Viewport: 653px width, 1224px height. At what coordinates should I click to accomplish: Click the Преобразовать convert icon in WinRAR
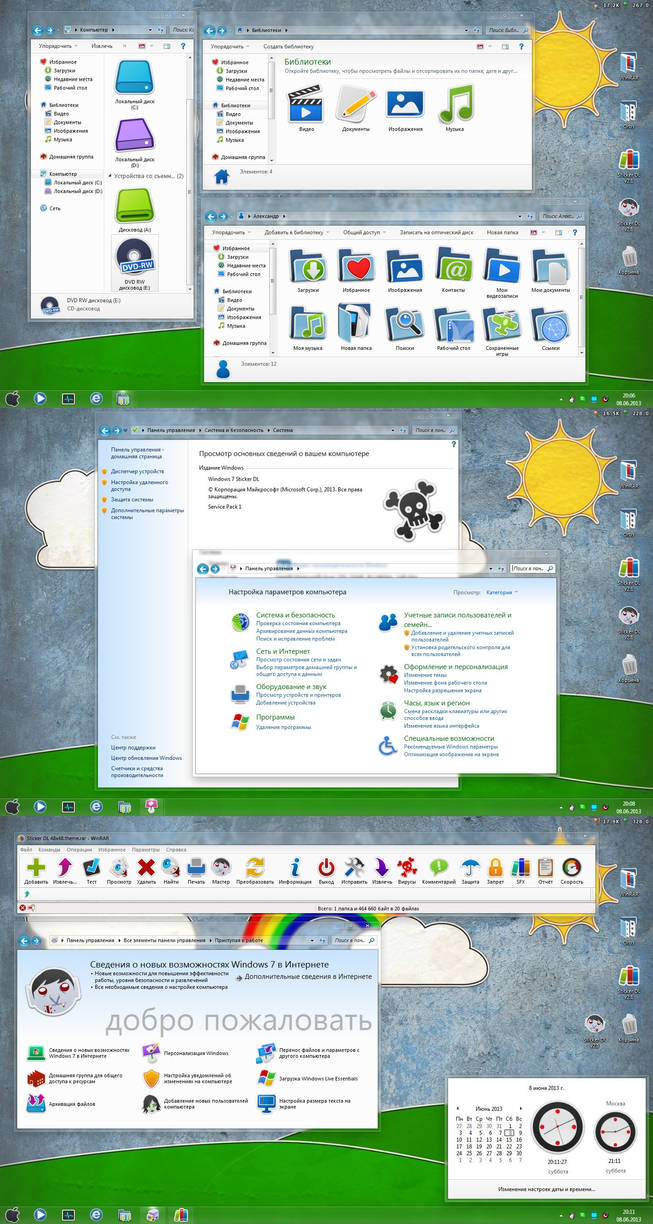[255, 867]
